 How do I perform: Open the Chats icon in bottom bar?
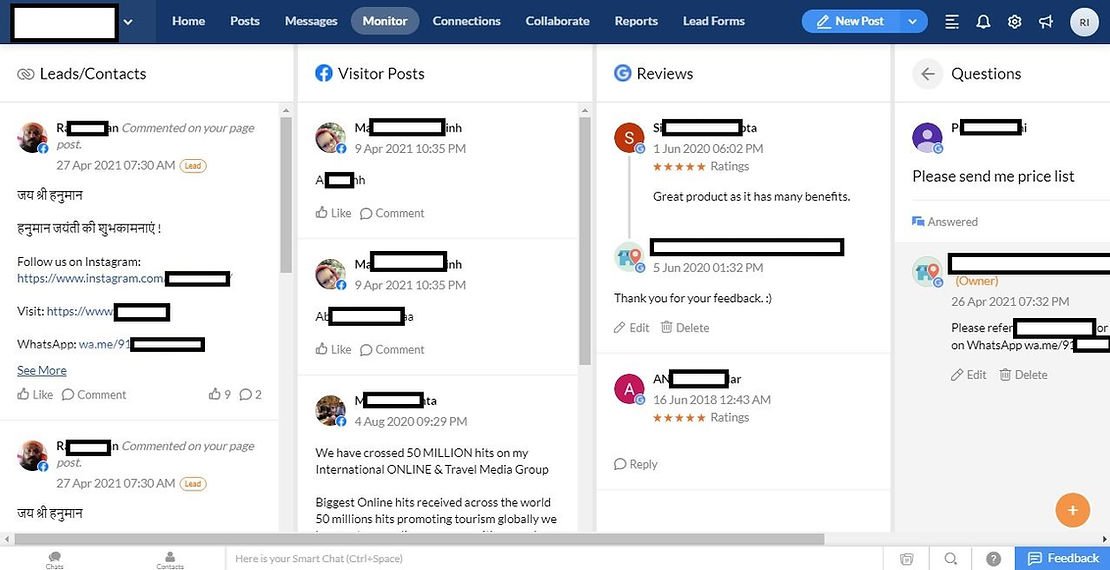pos(55,558)
